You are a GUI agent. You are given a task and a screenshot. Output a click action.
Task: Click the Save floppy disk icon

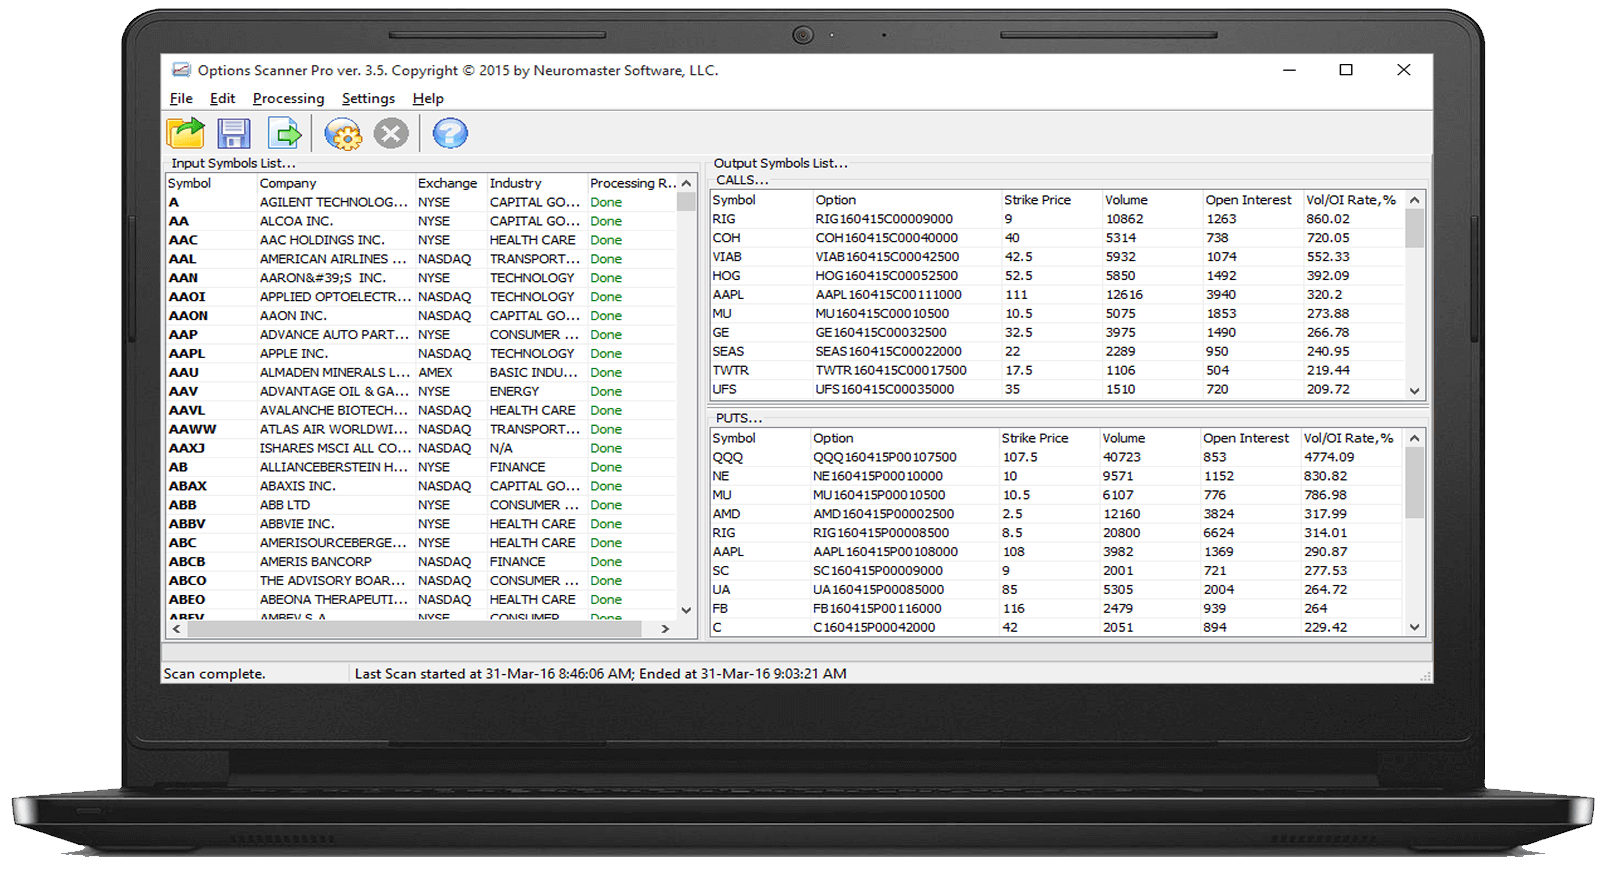[x=234, y=133]
